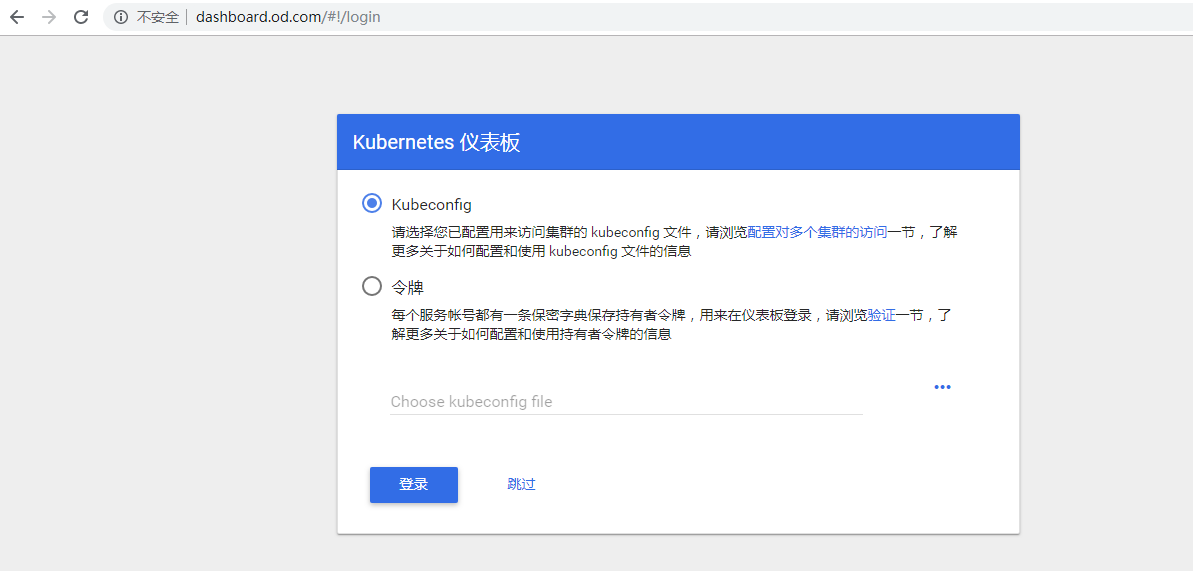1193x571 pixels.
Task: Click the browser forward arrow
Action: (x=49, y=17)
